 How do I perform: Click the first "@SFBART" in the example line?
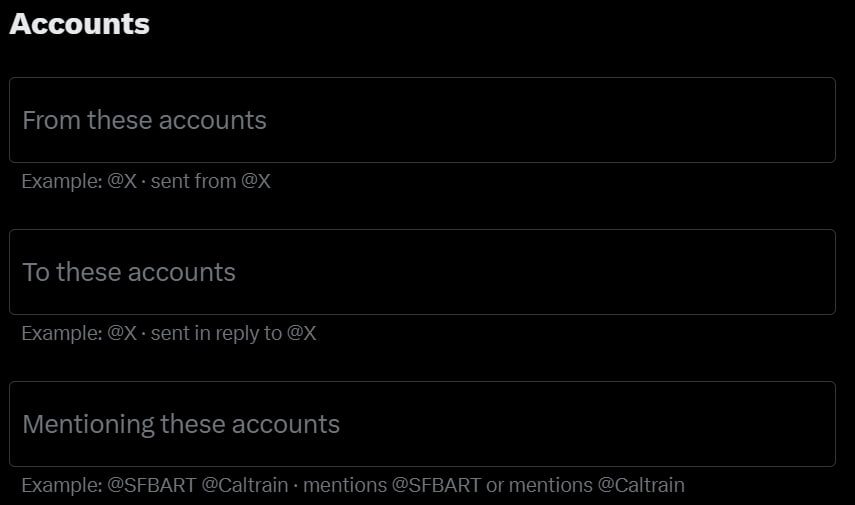(151, 486)
